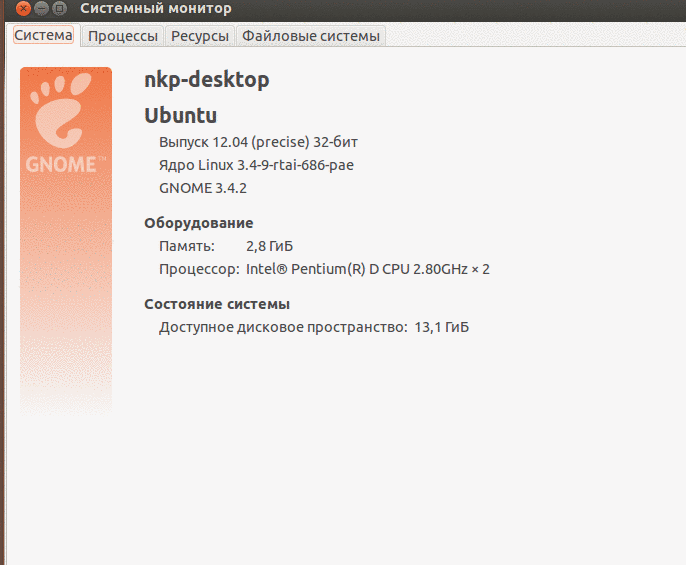
Task: Minimize the Системный монитор window
Action: [41, 8]
